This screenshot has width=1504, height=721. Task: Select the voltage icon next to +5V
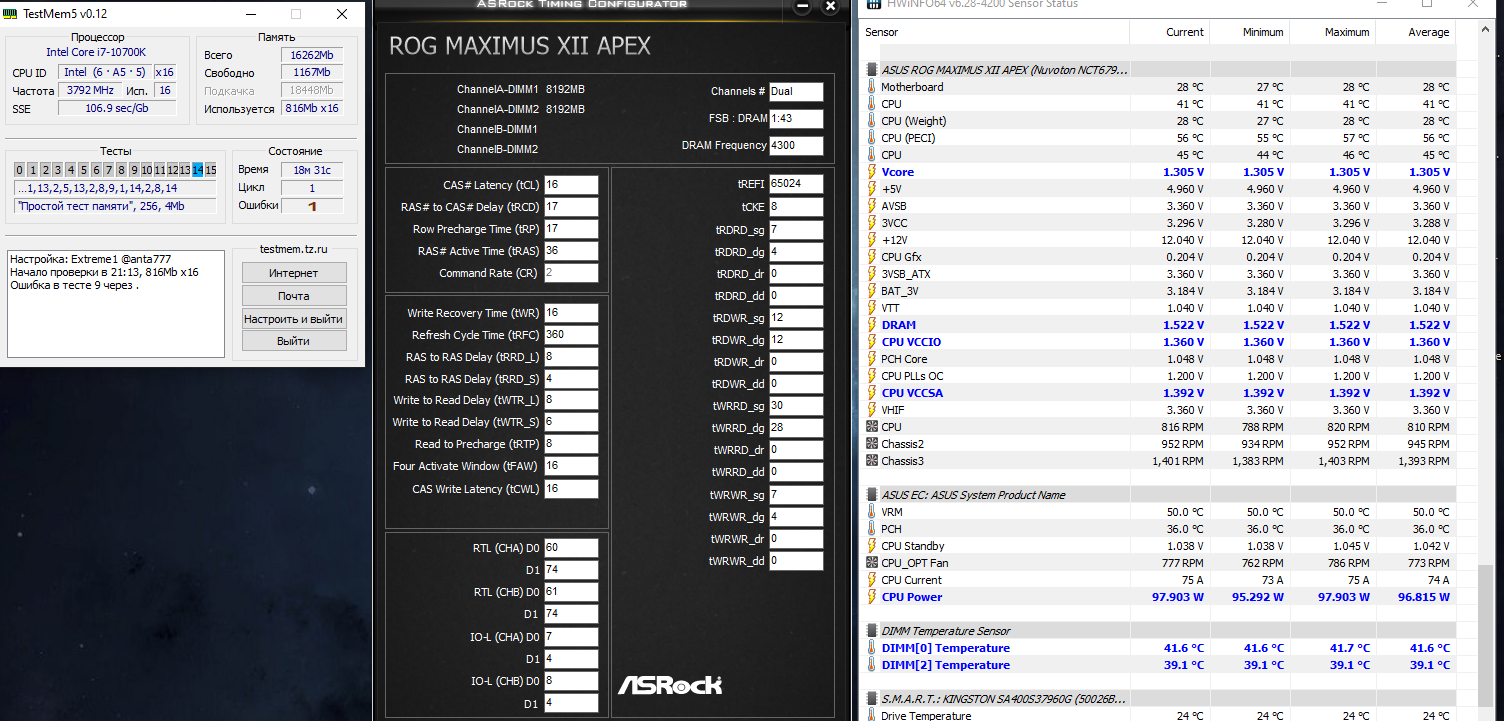coord(871,189)
